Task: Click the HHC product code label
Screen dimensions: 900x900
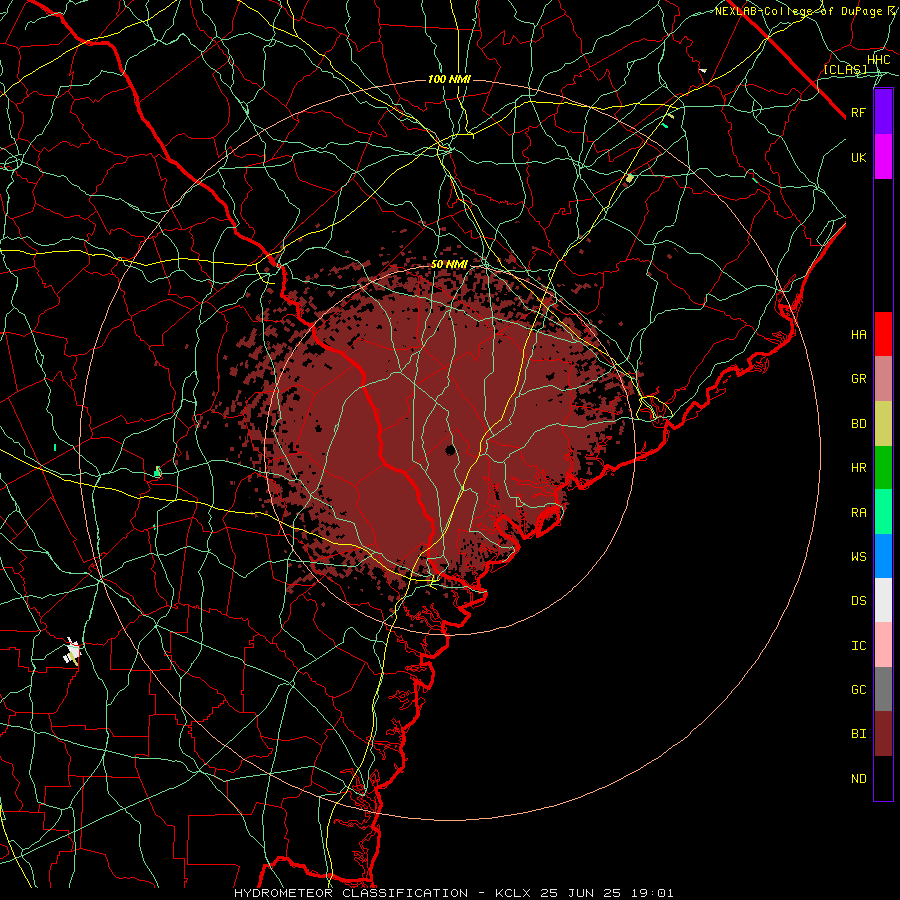Action: [878, 60]
